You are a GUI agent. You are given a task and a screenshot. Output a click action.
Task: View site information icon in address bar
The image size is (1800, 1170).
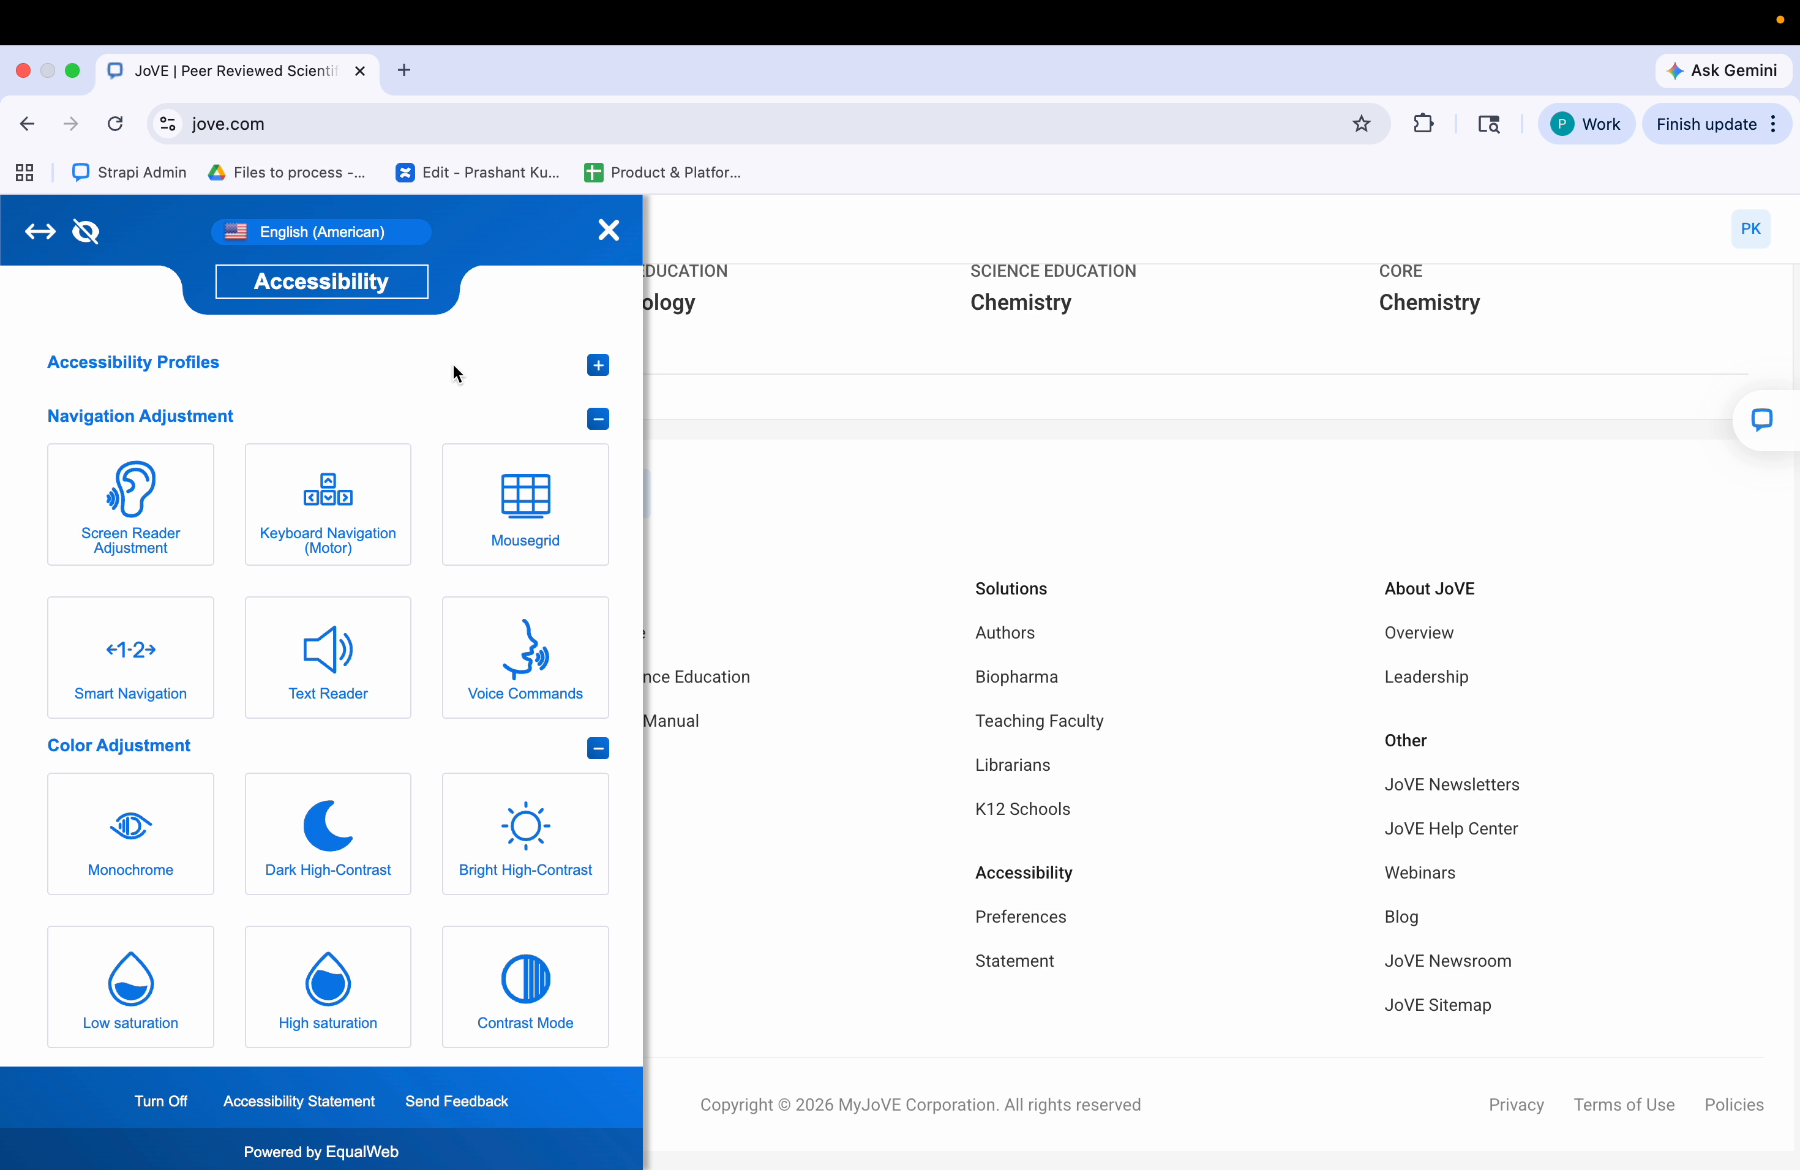click(168, 124)
